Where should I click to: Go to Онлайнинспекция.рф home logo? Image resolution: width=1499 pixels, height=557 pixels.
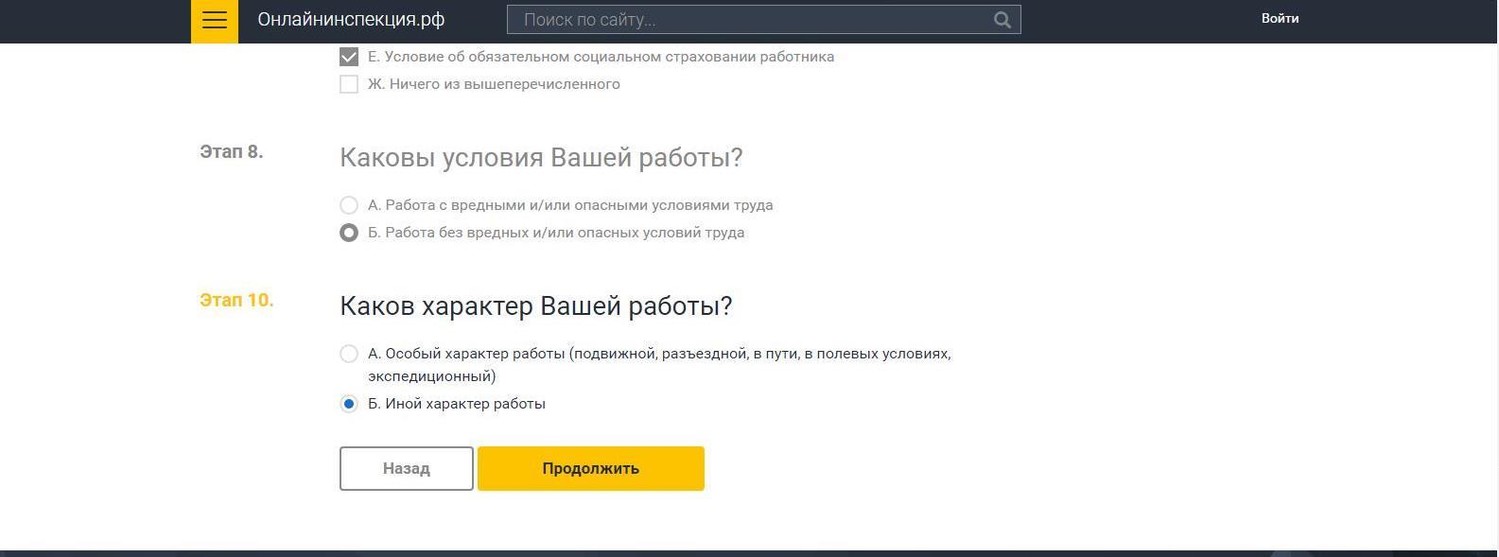(351, 20)
